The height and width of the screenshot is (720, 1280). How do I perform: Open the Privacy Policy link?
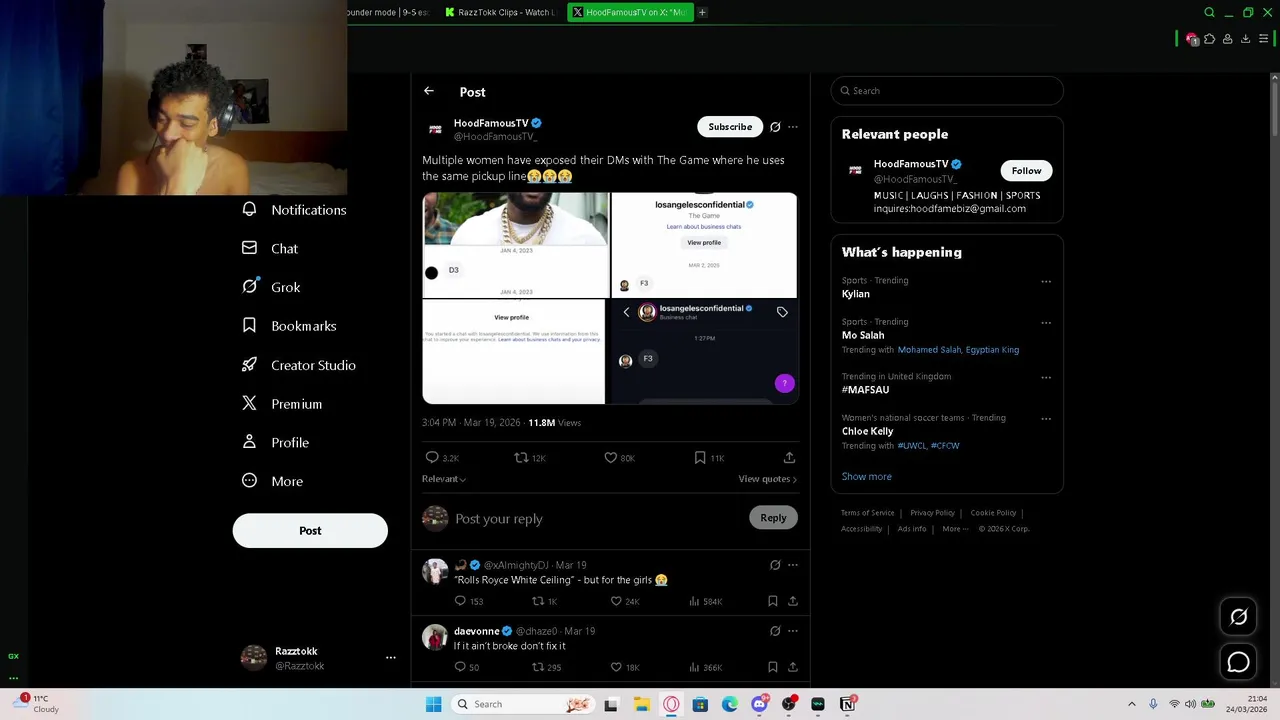[932, 513]
